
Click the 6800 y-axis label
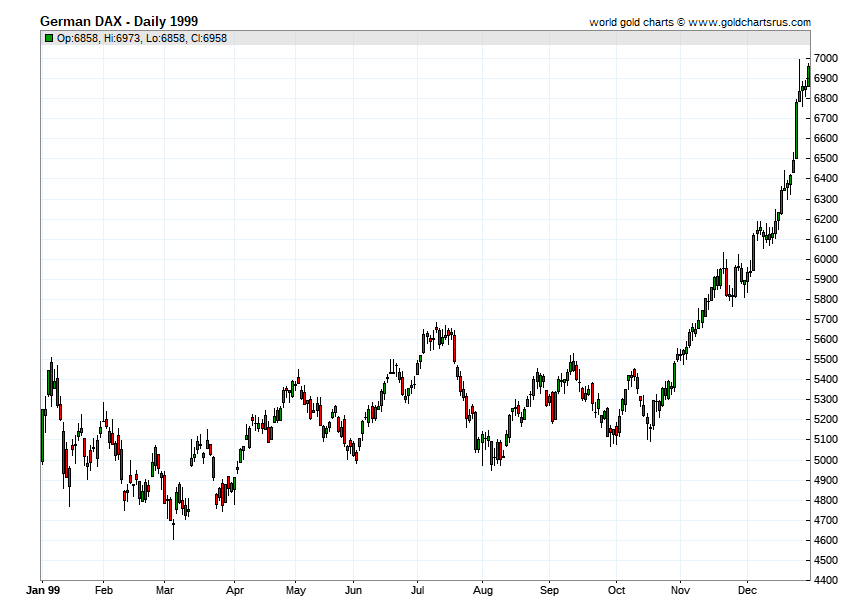click(x=826, y=99)
